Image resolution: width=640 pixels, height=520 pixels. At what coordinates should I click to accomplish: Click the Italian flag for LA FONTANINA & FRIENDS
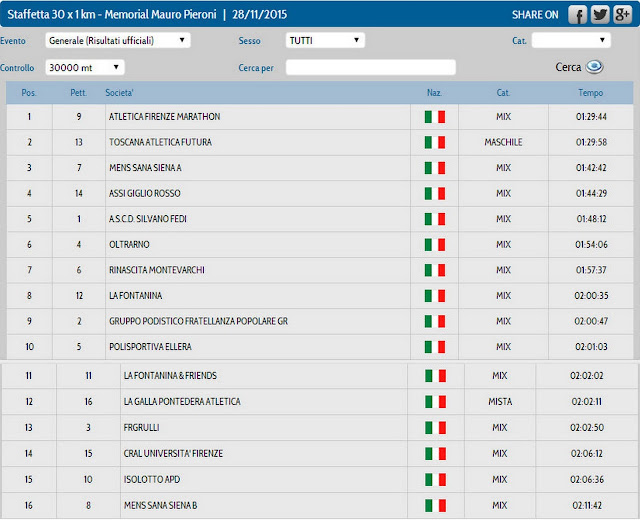click(x=435, y=376)
